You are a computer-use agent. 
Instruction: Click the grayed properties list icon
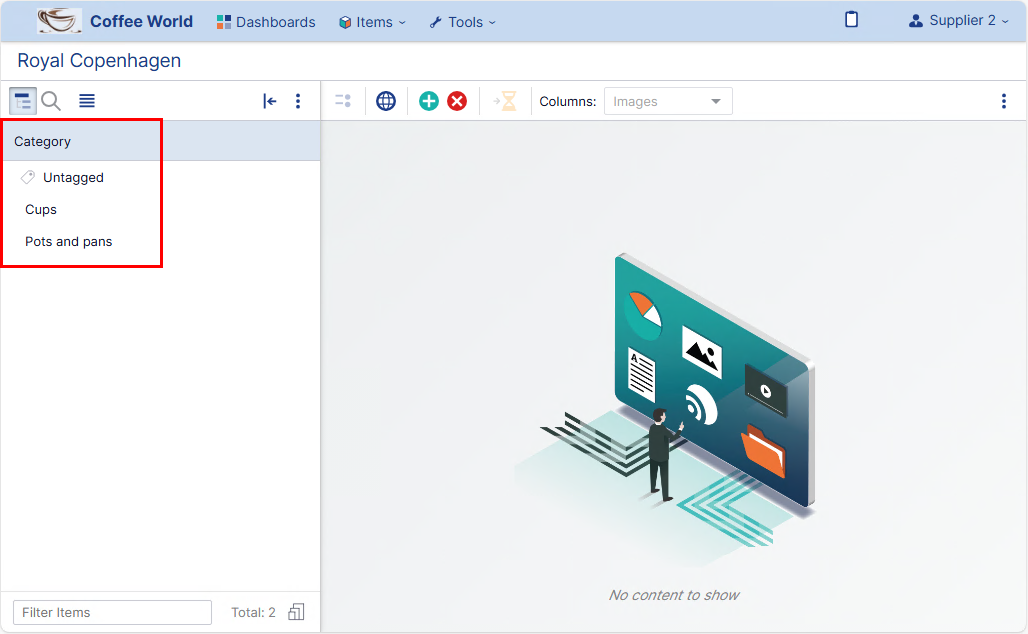[343, 101]
